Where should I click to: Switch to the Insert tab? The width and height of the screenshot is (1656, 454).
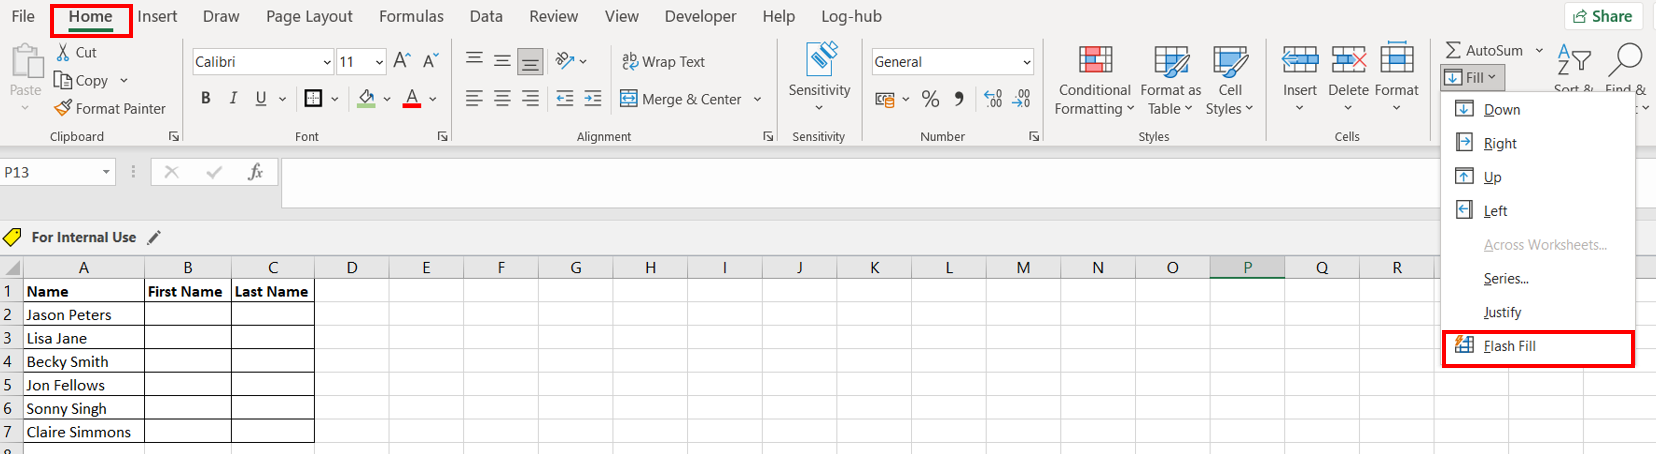tap(157, 17)
